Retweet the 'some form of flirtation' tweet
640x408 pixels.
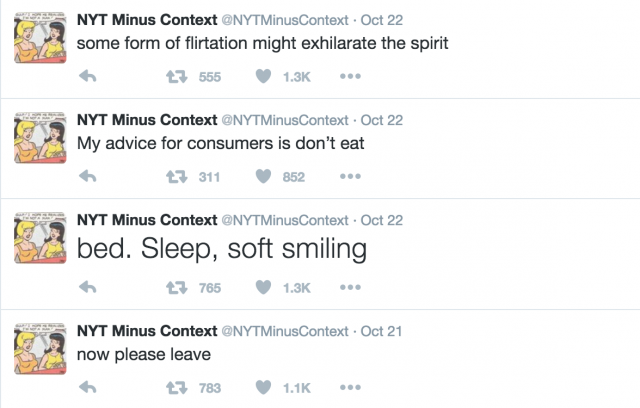tap(176, 76)
